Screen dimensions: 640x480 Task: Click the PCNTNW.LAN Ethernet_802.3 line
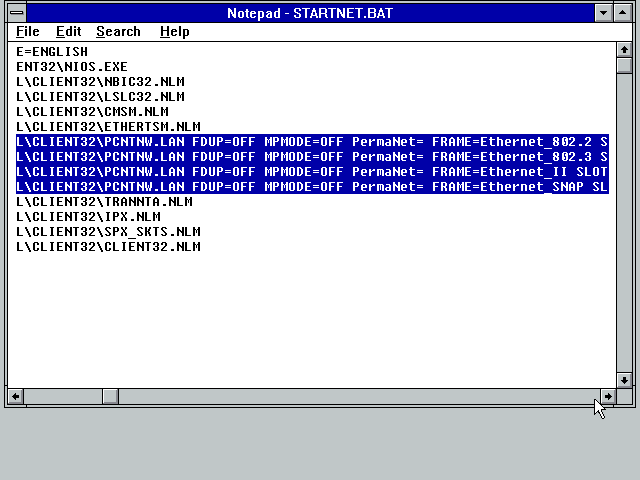[x=312, y=157]
